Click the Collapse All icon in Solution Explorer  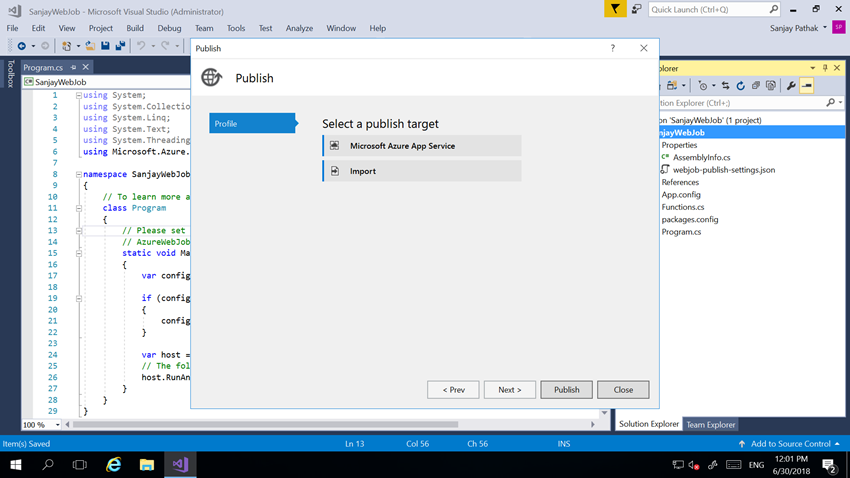click(x=756, y=86)
